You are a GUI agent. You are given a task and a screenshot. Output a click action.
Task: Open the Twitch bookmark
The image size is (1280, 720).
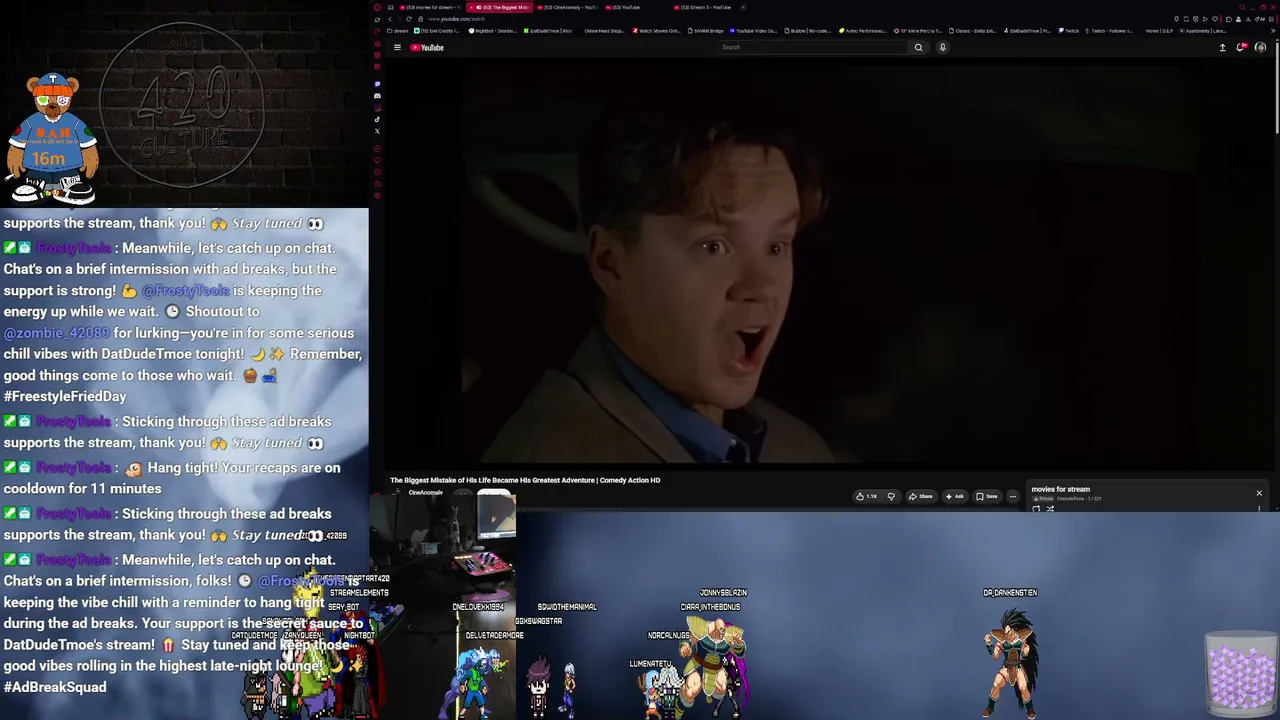(1070, 31)
